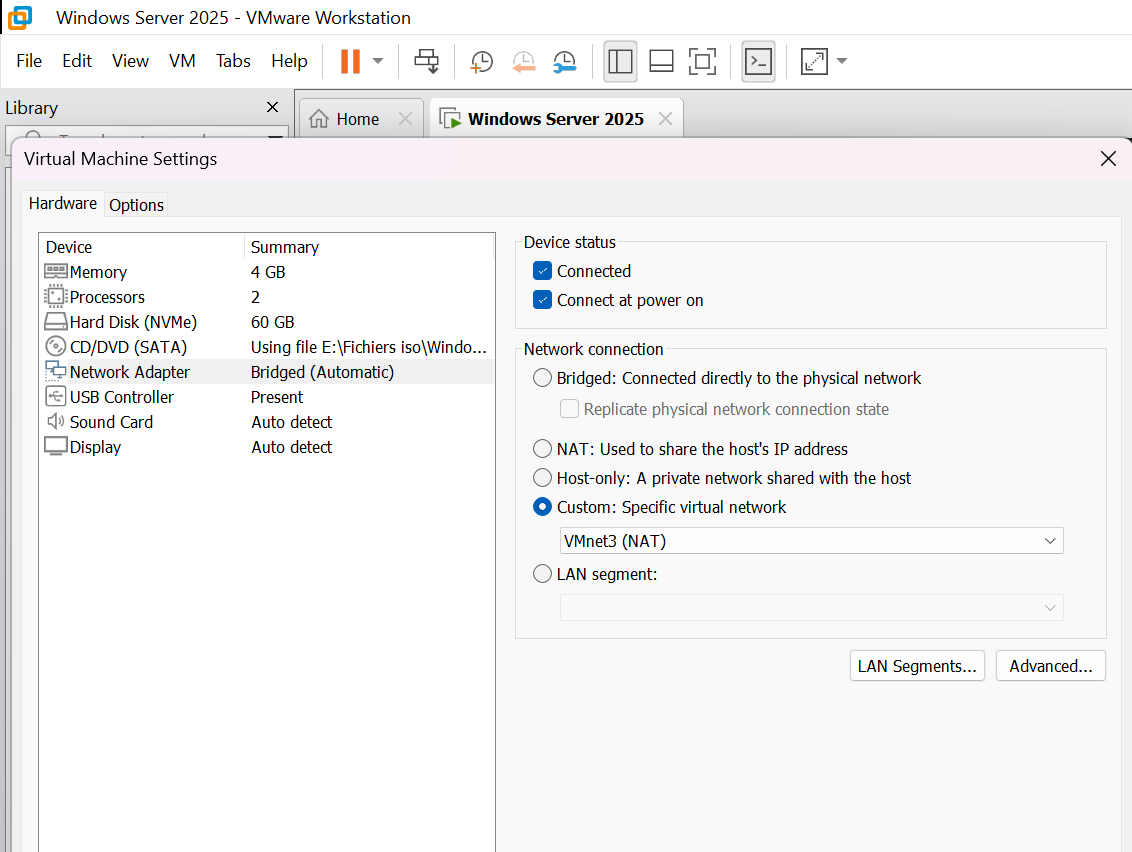1132x852 pixels.
Task: Click the Auto detect summary for Sound Card
Action: (292, 422)
